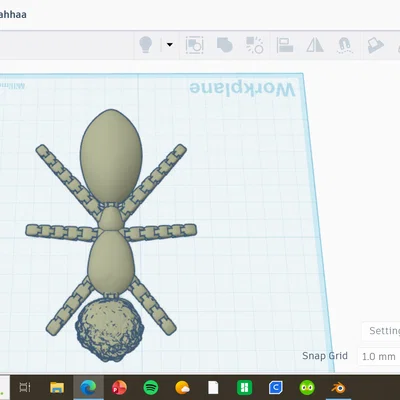Open File Explorer from the taskbar

(57, 388)
